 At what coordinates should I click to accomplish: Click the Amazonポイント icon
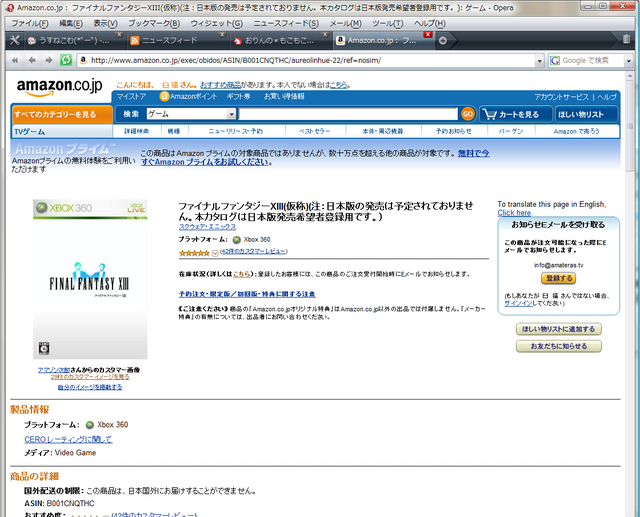coord(164,97)
